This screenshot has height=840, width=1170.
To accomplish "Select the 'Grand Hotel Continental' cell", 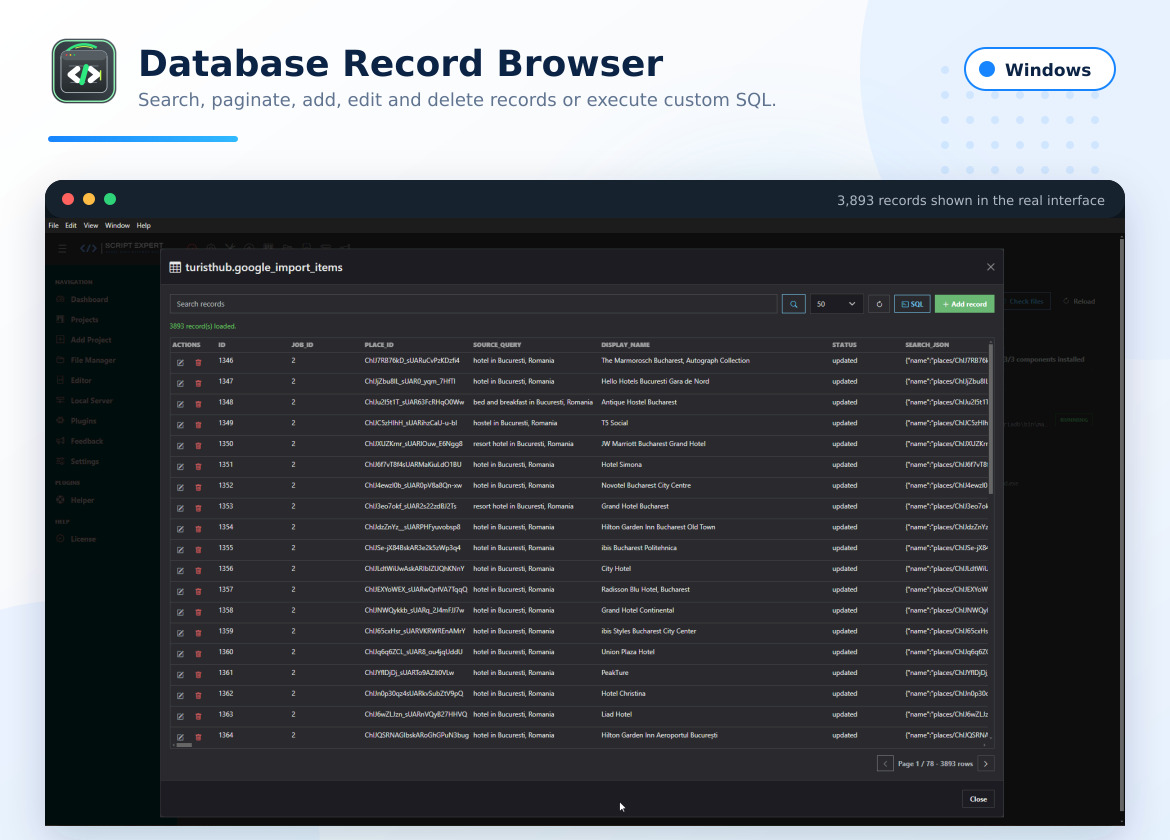I will (638, 610).
